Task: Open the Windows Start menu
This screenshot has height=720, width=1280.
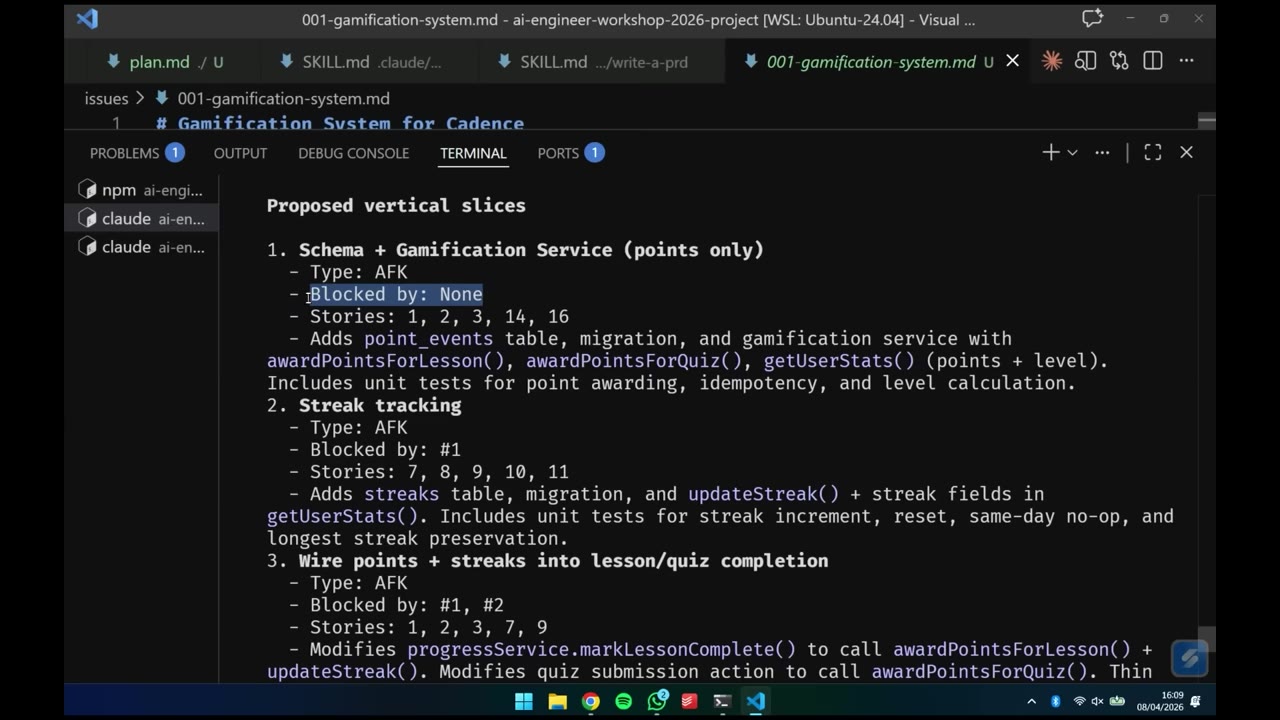Action: 524,701
